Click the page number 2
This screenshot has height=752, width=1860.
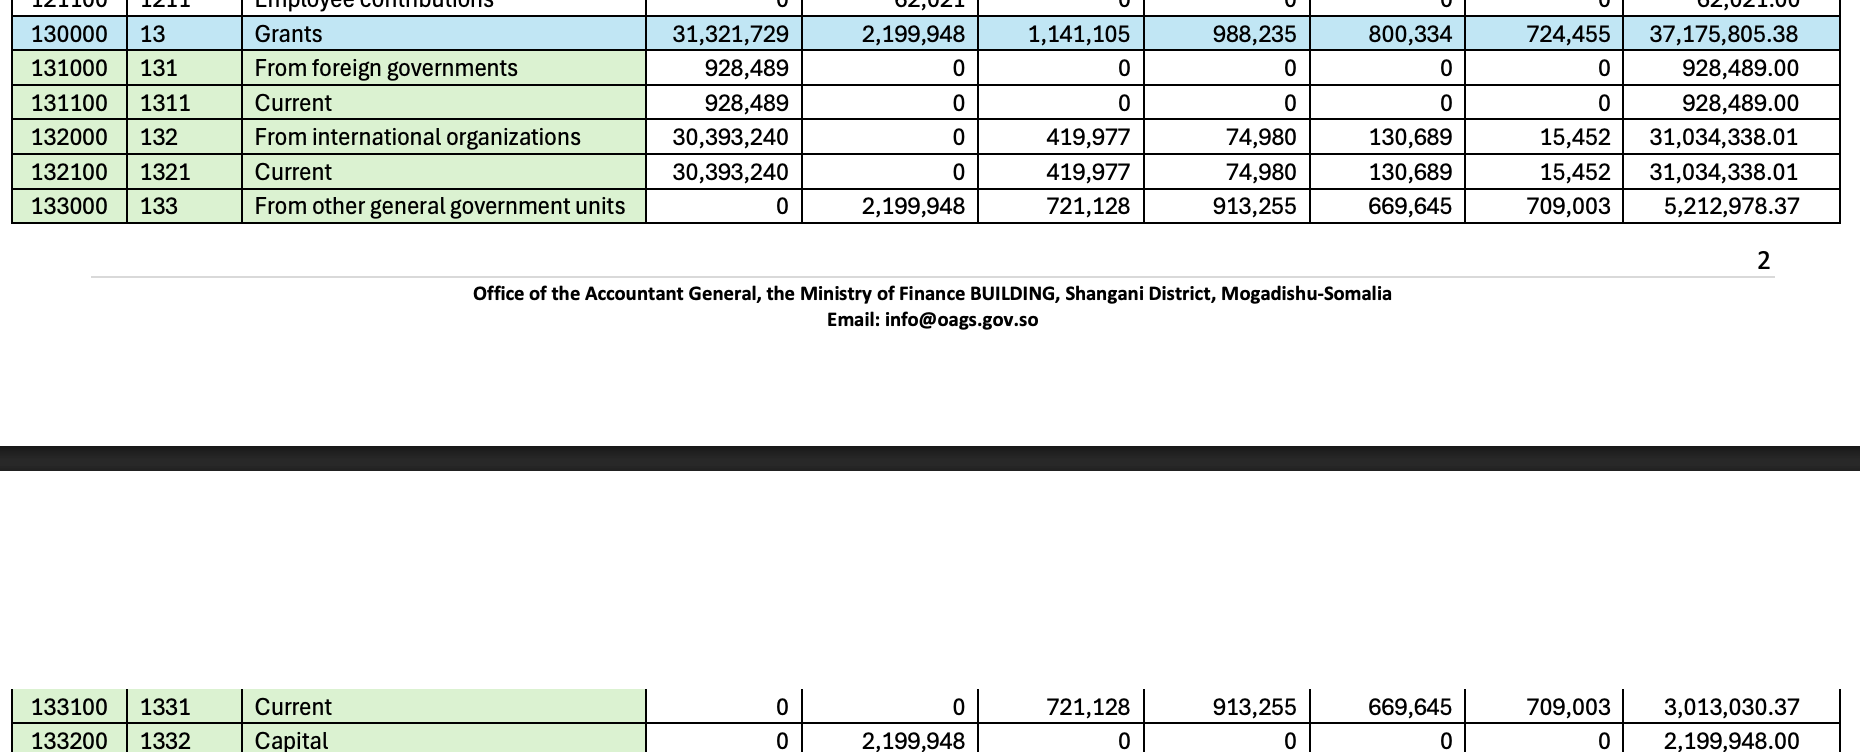point(1763,261)
